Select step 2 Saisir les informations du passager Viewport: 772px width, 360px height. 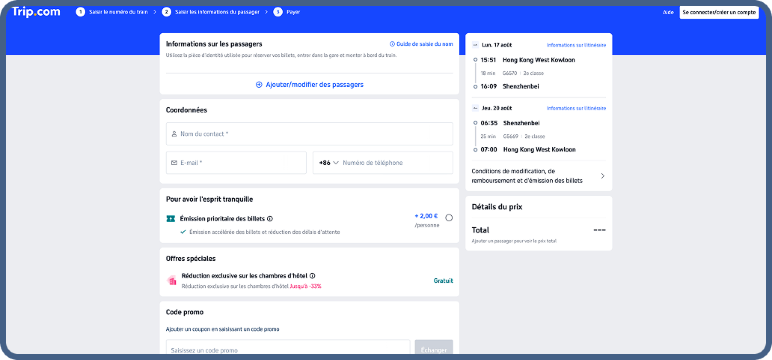click(211, 12)
